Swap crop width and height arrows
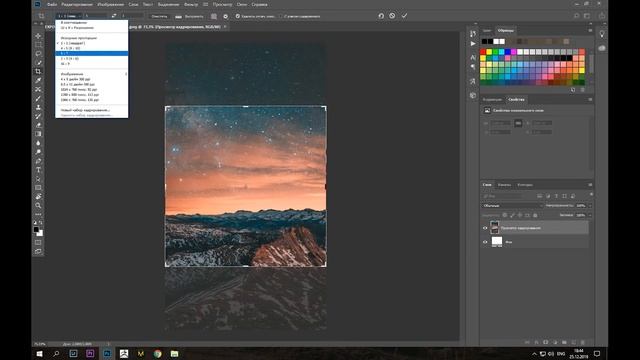The height and width of the screenshot is (360, 640). coord(114,16)
